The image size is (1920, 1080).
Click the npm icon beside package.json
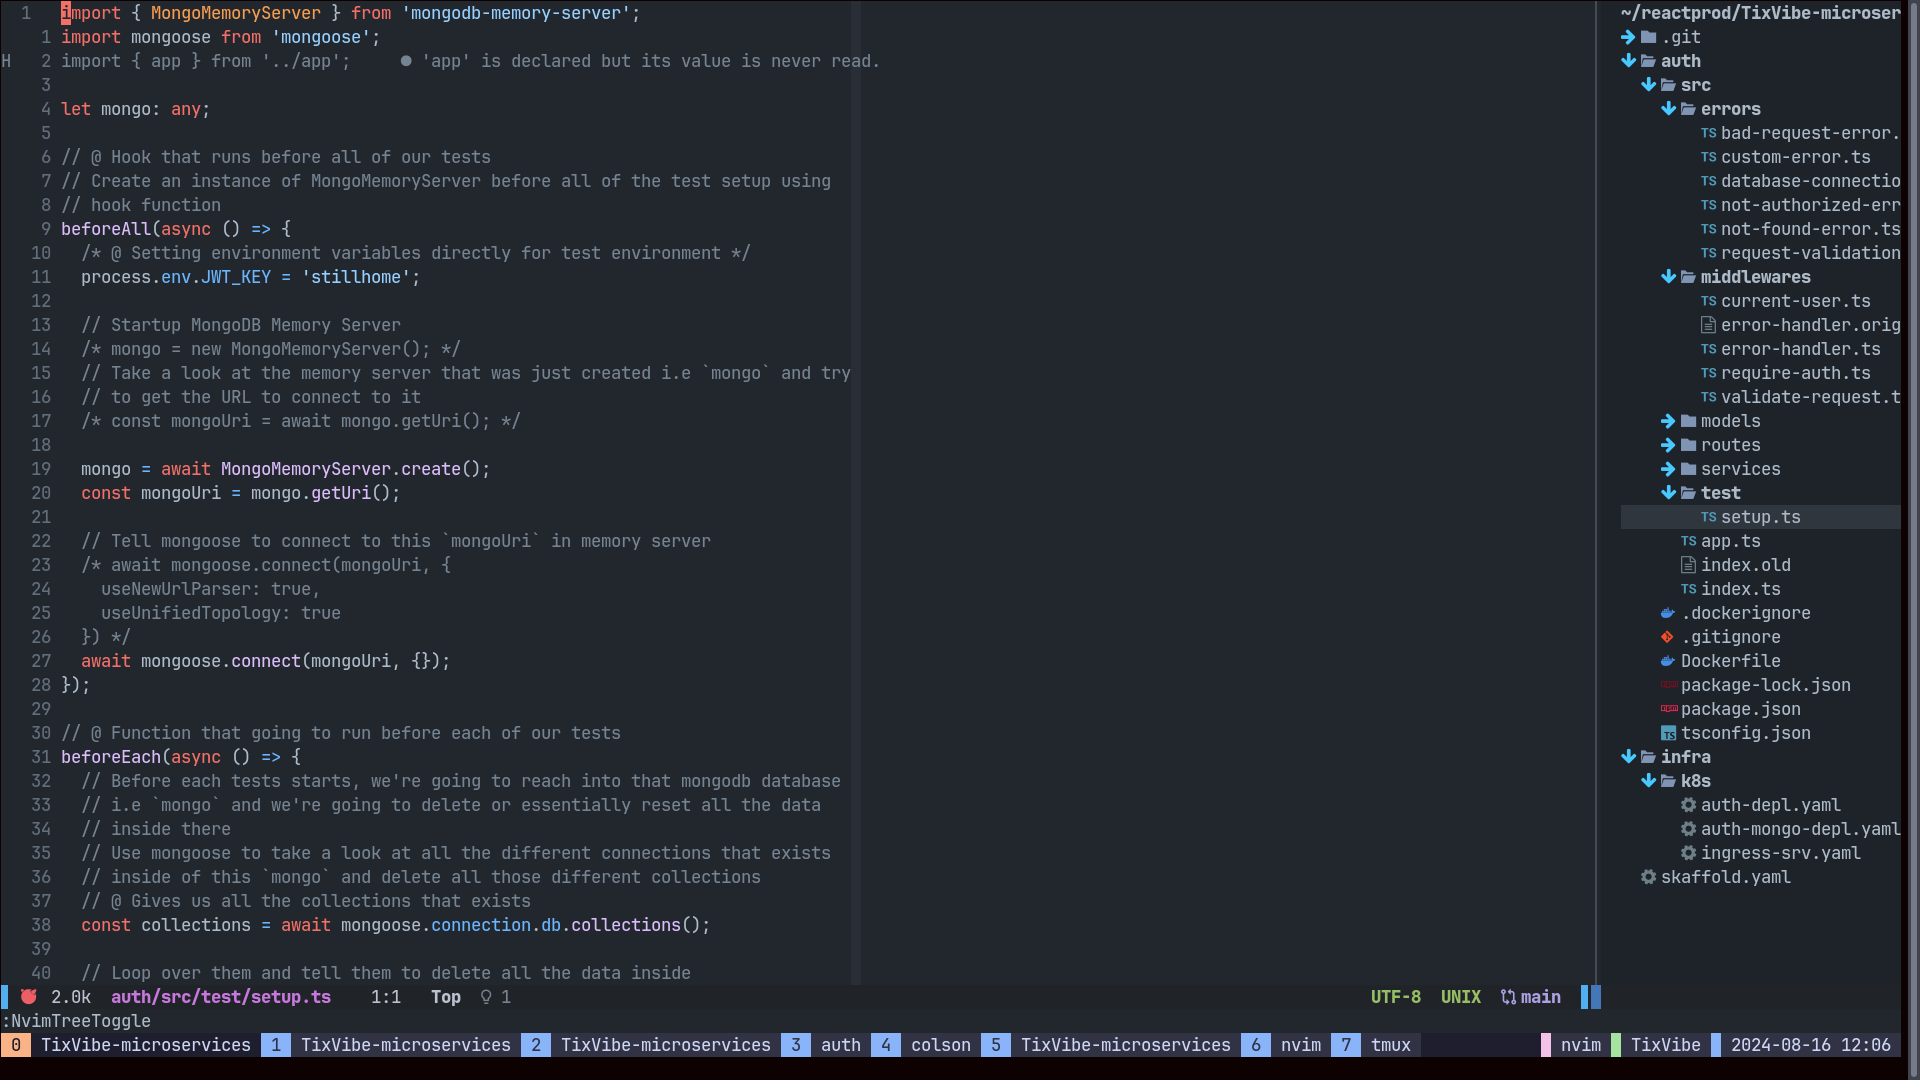(1668, 709)
